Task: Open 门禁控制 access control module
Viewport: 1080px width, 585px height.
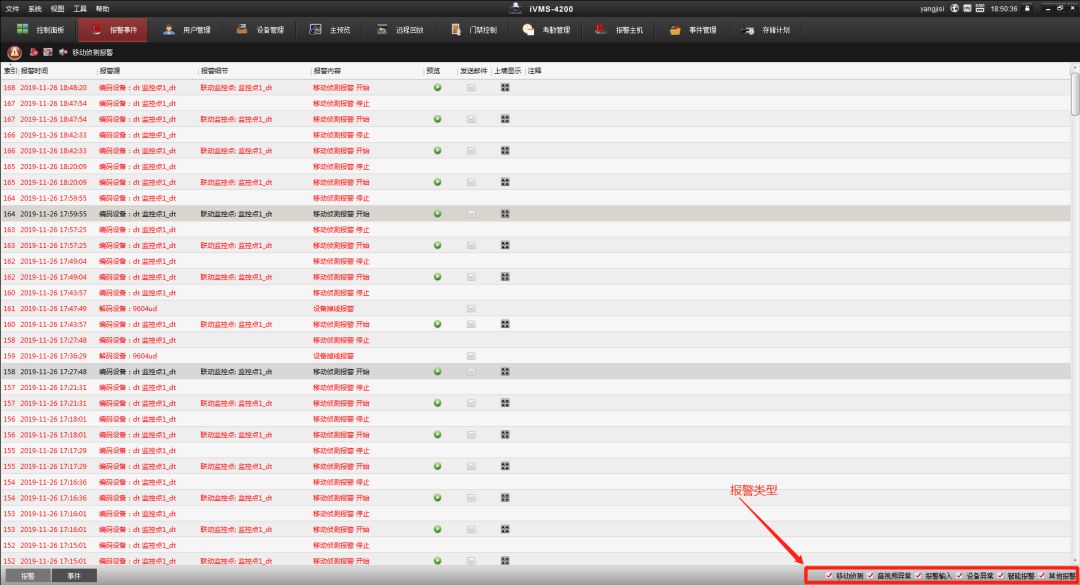Action: pyautogui.click(x=474, y=30)
